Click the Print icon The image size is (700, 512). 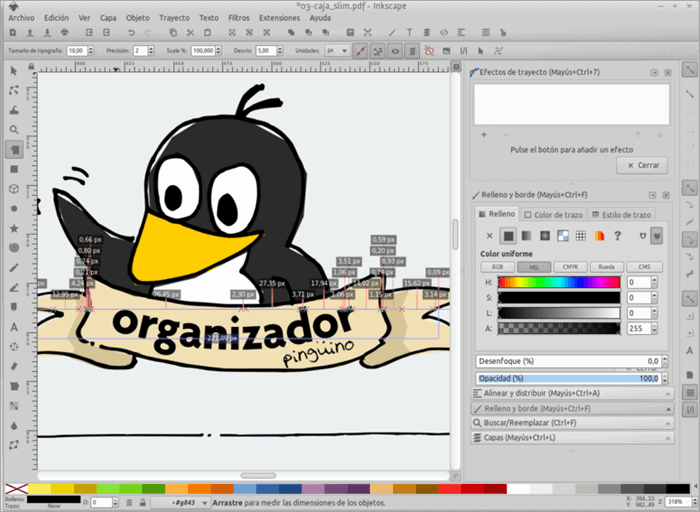point(65,33)
